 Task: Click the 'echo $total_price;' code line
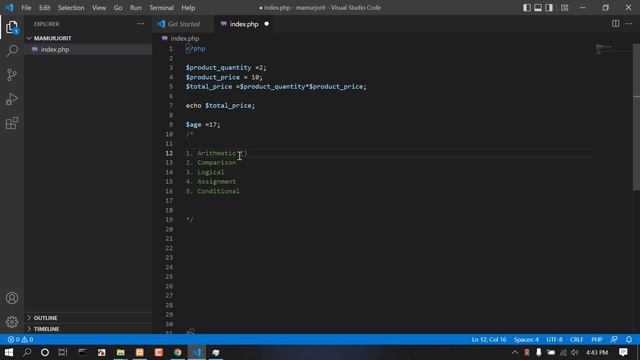pyautogui.click(x=220, y=106)
